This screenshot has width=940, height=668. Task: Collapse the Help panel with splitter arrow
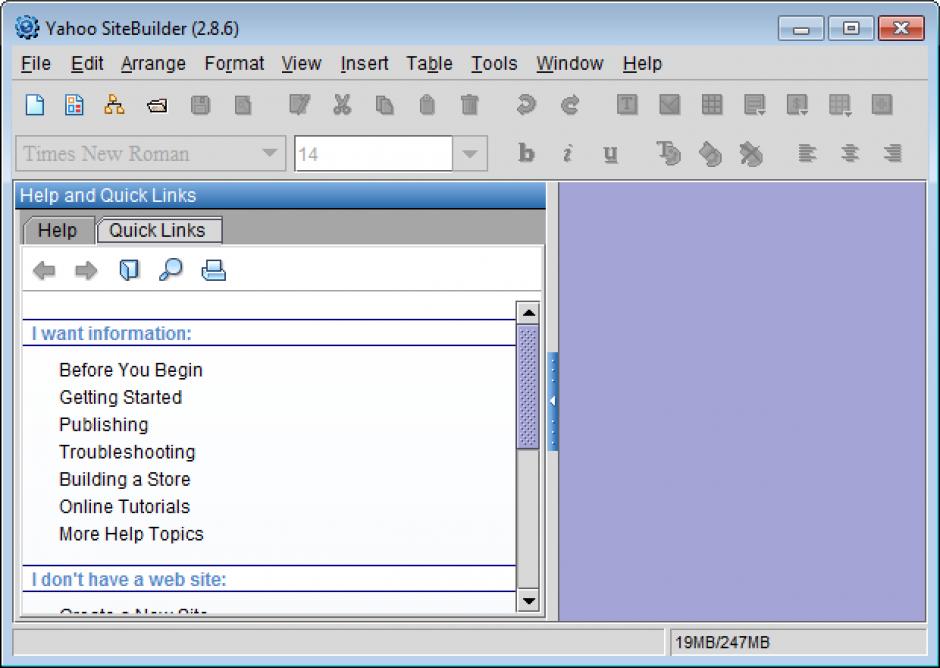553,401
